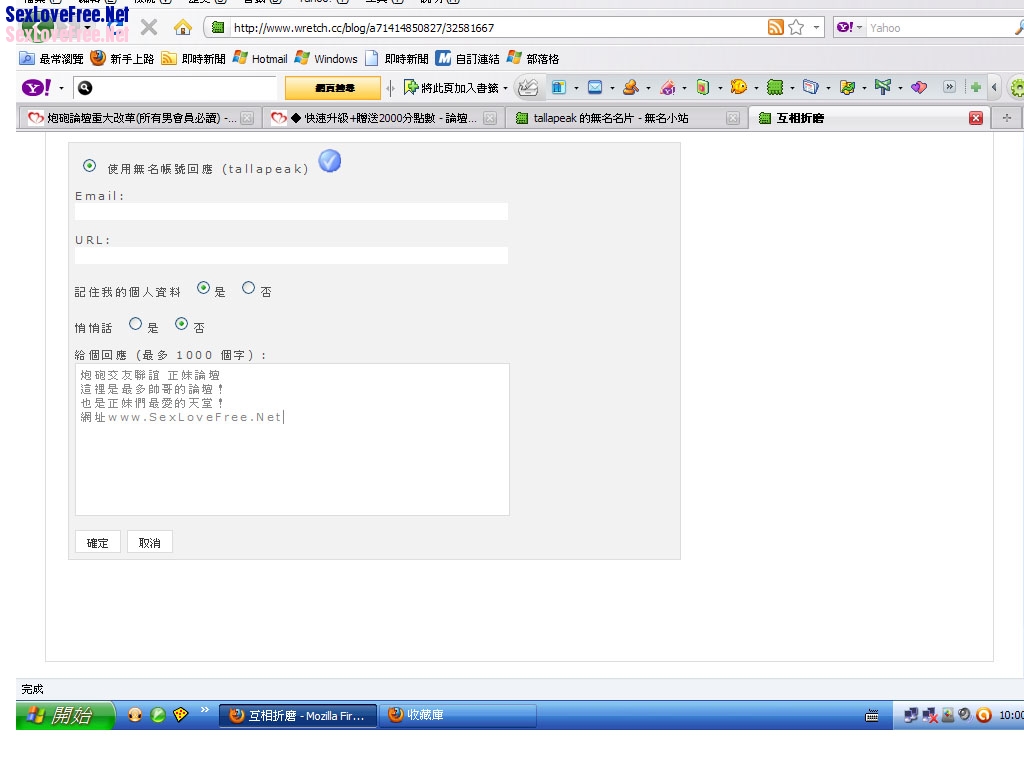
Task: Click the RSS feed icon in address bar
Action: click(776, 27)
